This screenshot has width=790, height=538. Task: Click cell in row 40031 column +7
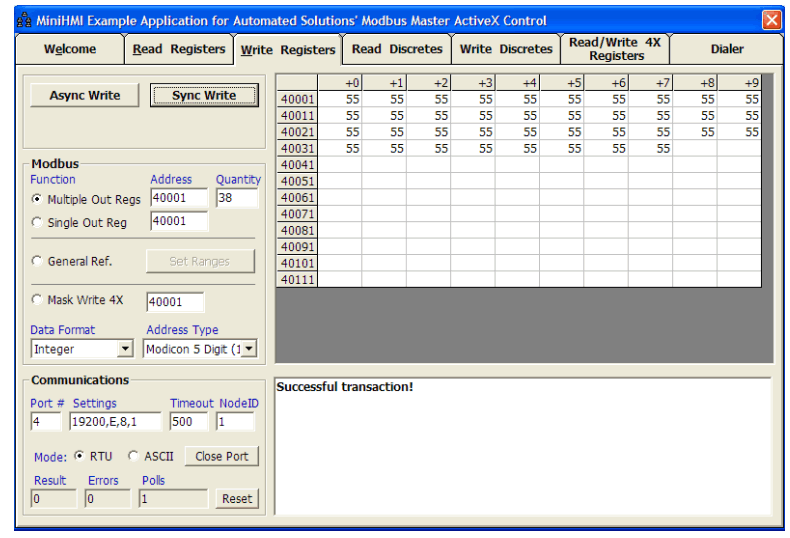(x=650, y=149)
